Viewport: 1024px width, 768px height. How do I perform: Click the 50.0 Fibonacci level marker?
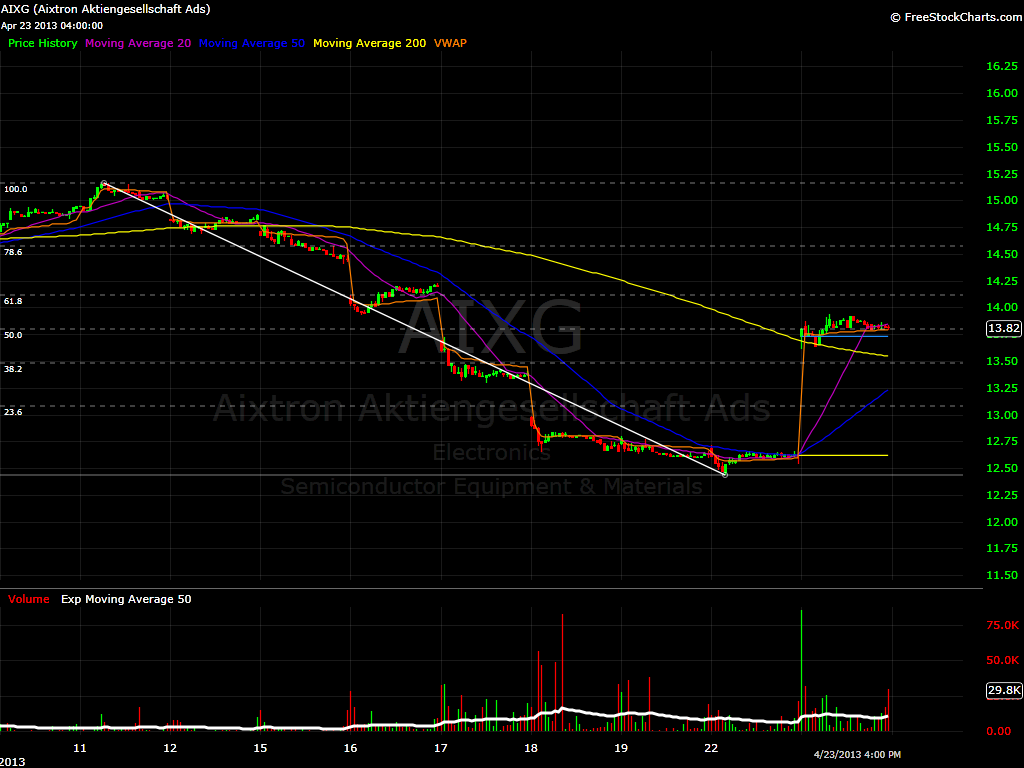pyautogui.click(x=12, y=335)
